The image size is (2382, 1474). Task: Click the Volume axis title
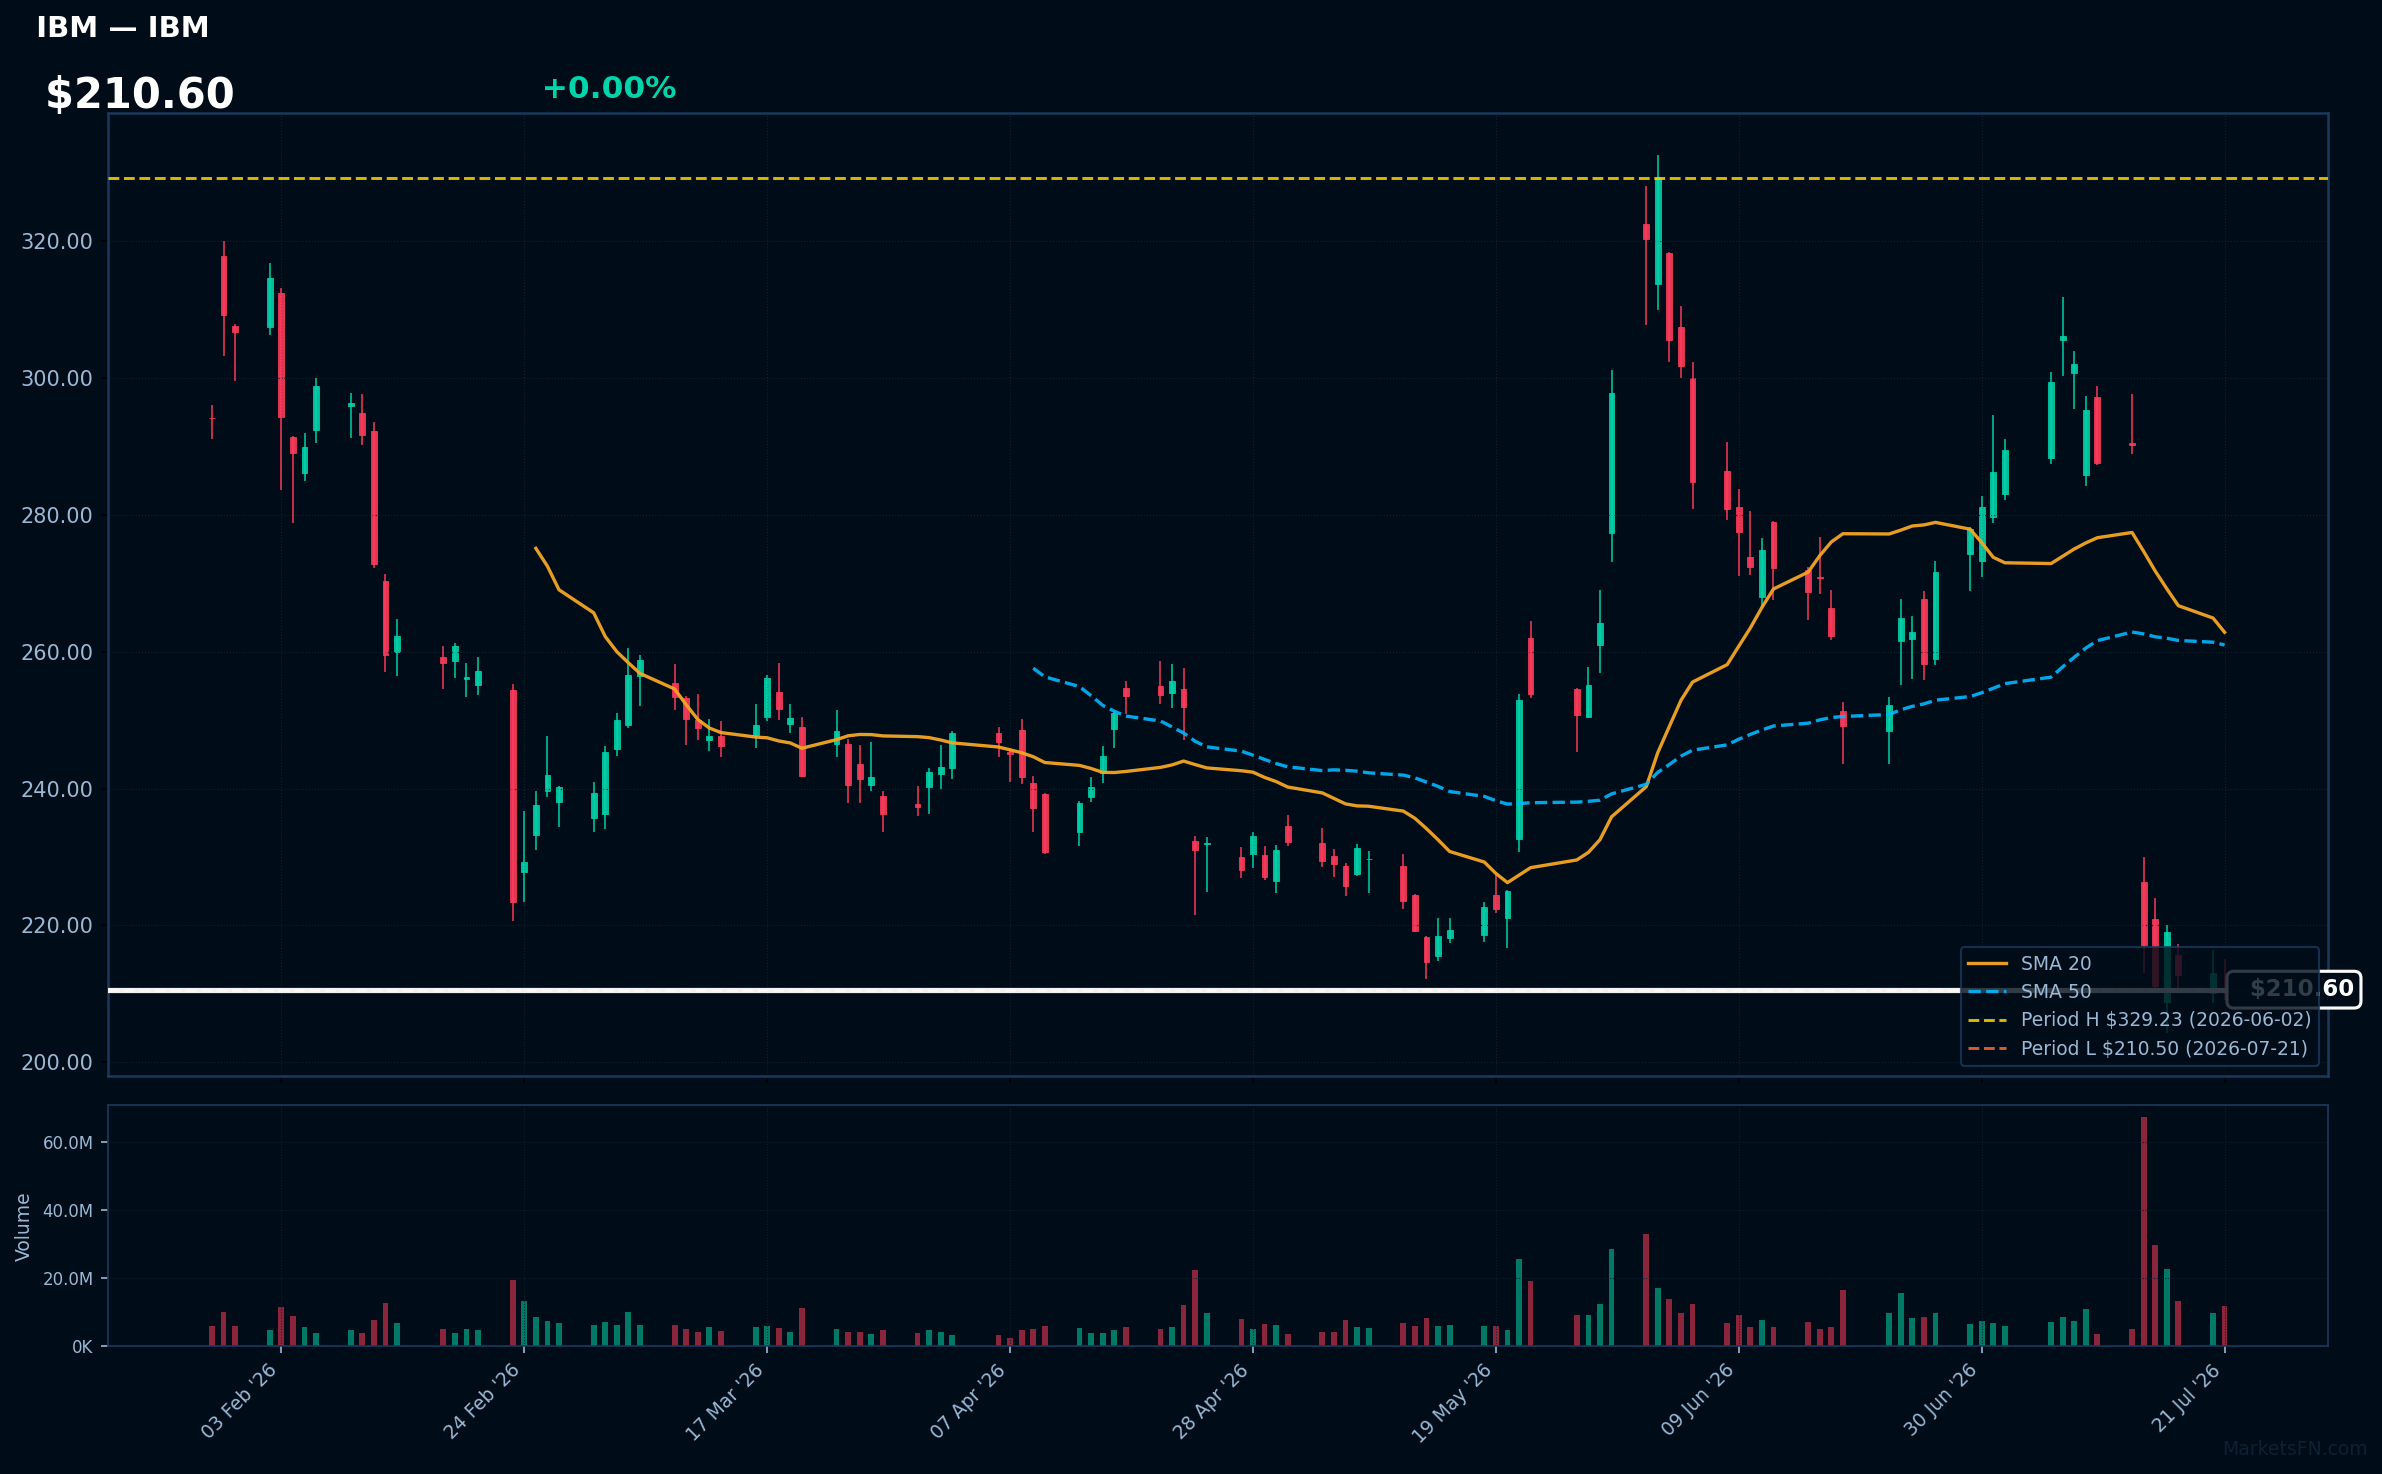tap(23, 1227)
